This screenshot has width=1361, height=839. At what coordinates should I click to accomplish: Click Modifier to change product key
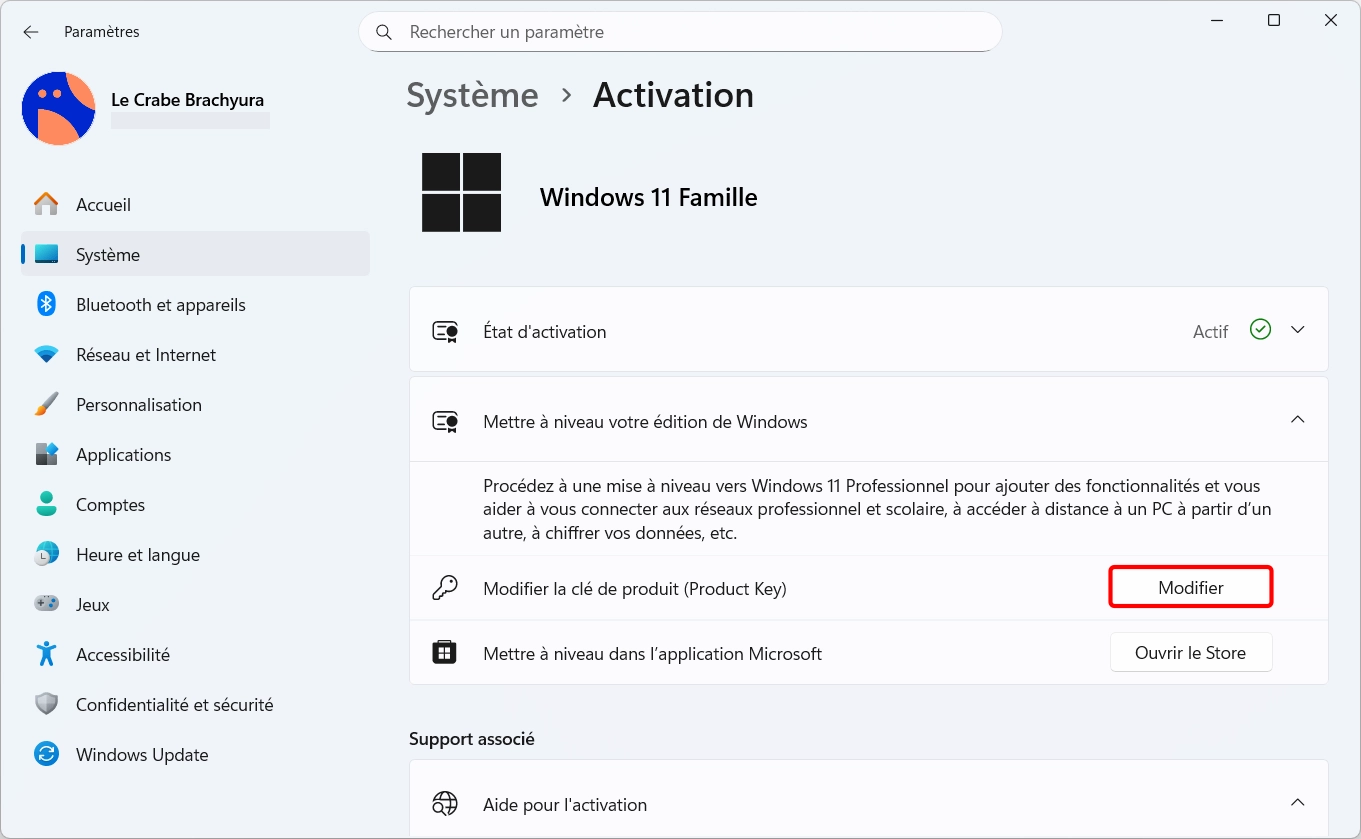tap(1190, 588)
